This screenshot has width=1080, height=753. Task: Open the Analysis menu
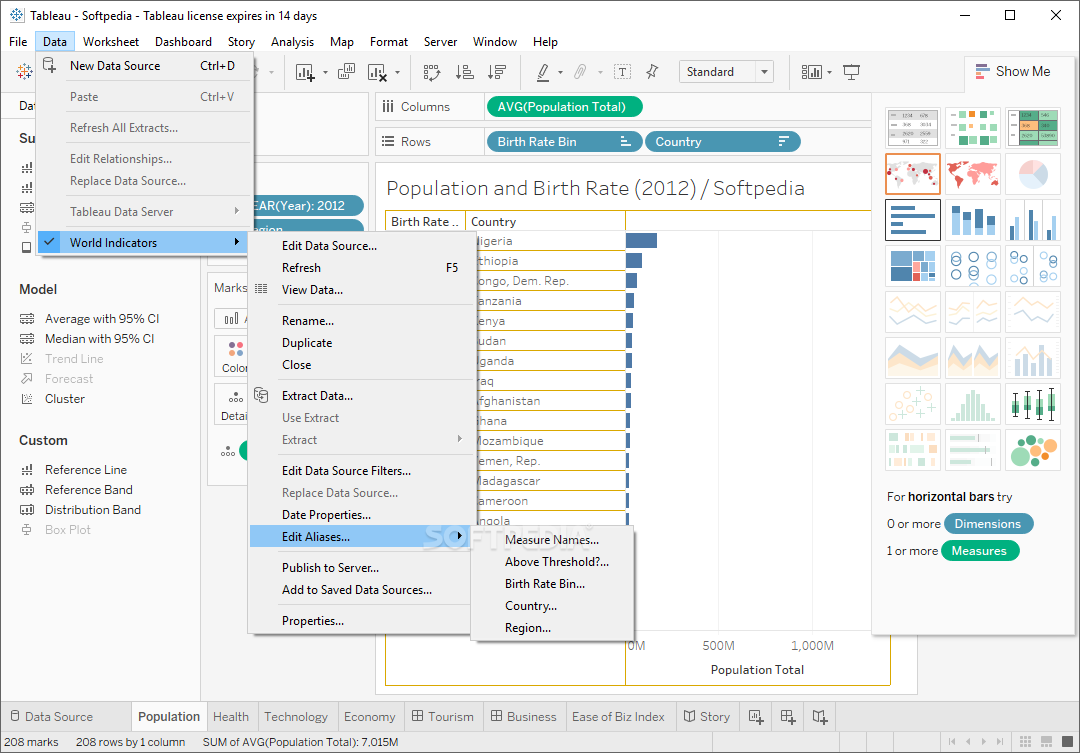292,42
